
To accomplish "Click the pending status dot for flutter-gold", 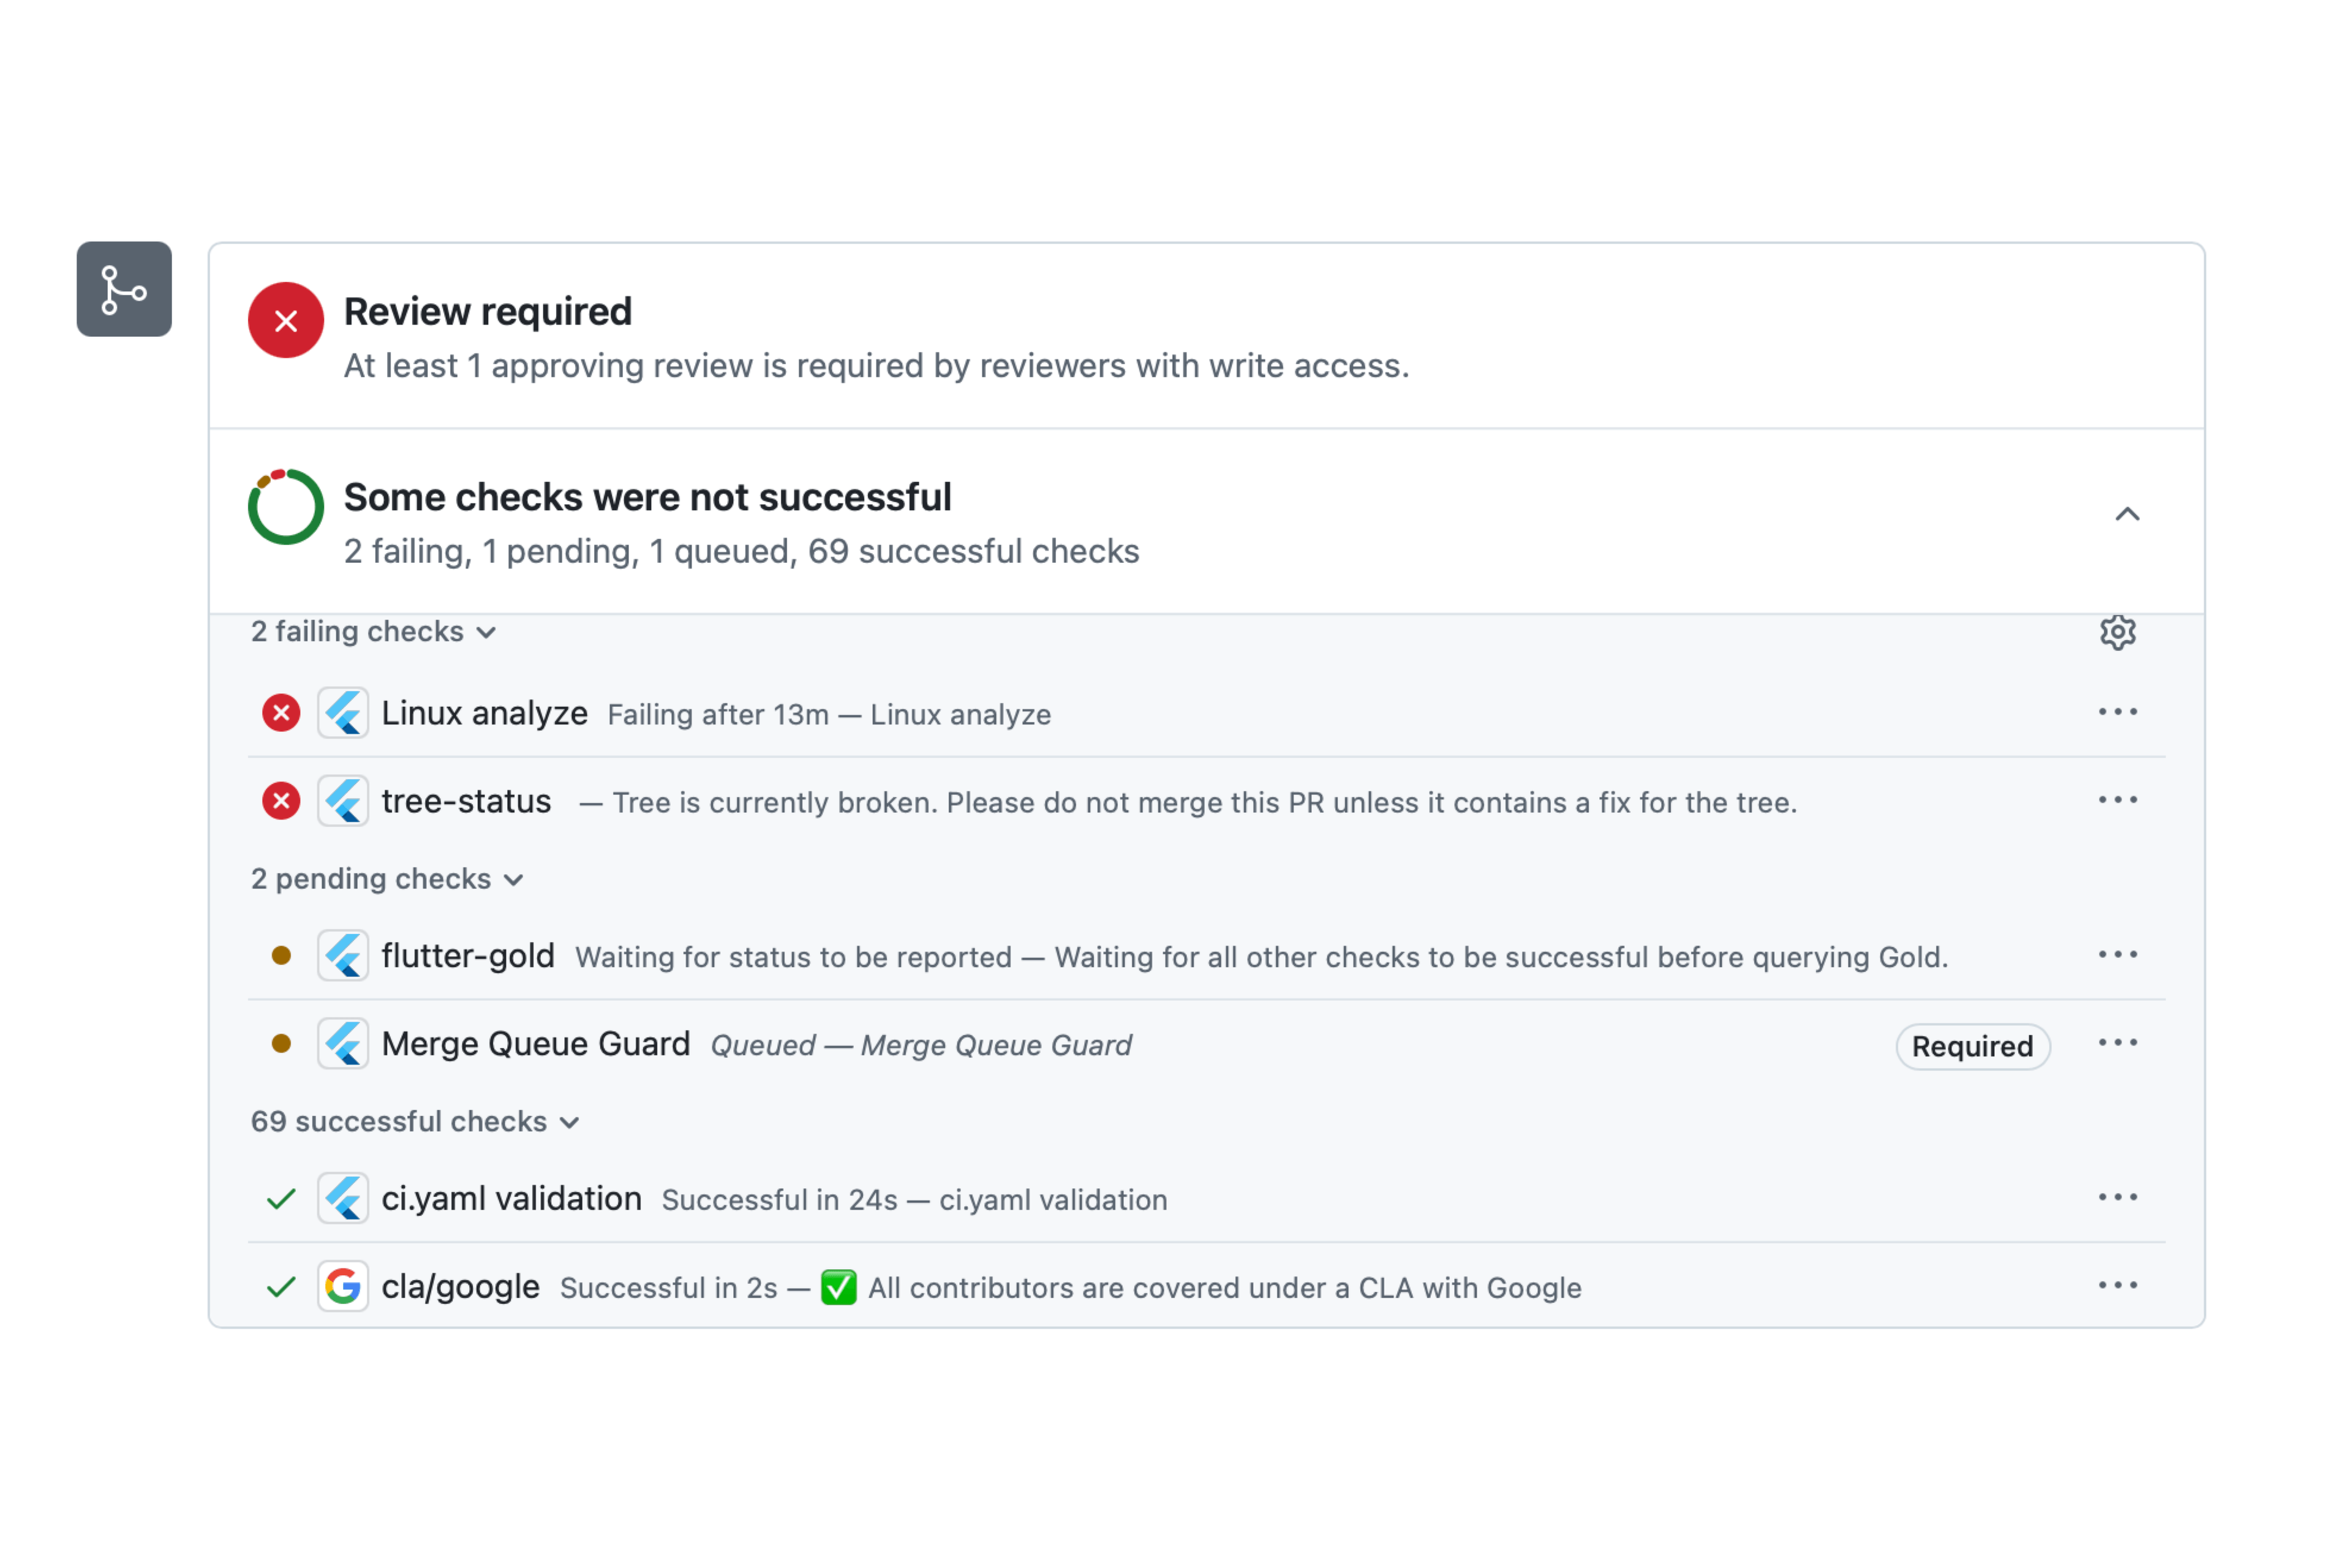I will pyautogui.click(x=281, y=956).
